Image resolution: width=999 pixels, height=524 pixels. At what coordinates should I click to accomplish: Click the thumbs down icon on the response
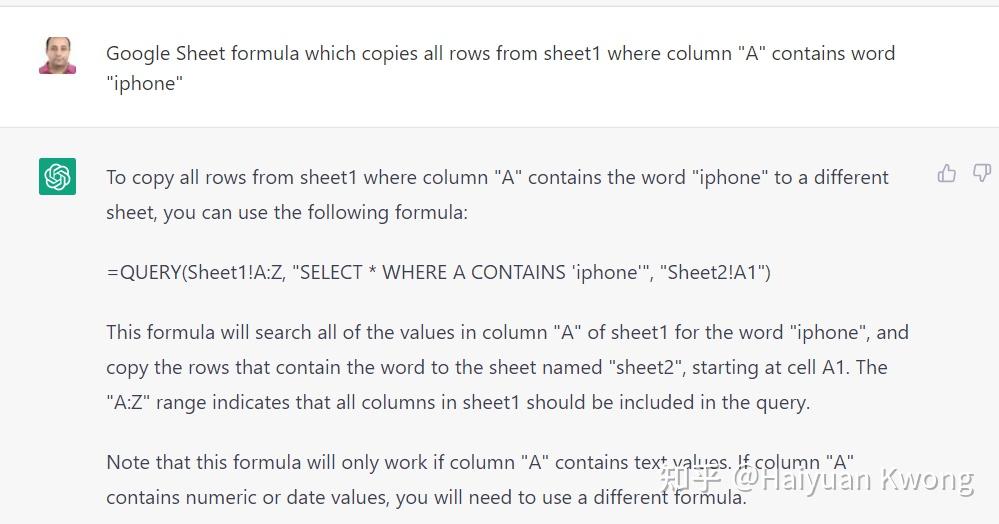(981, 174)
